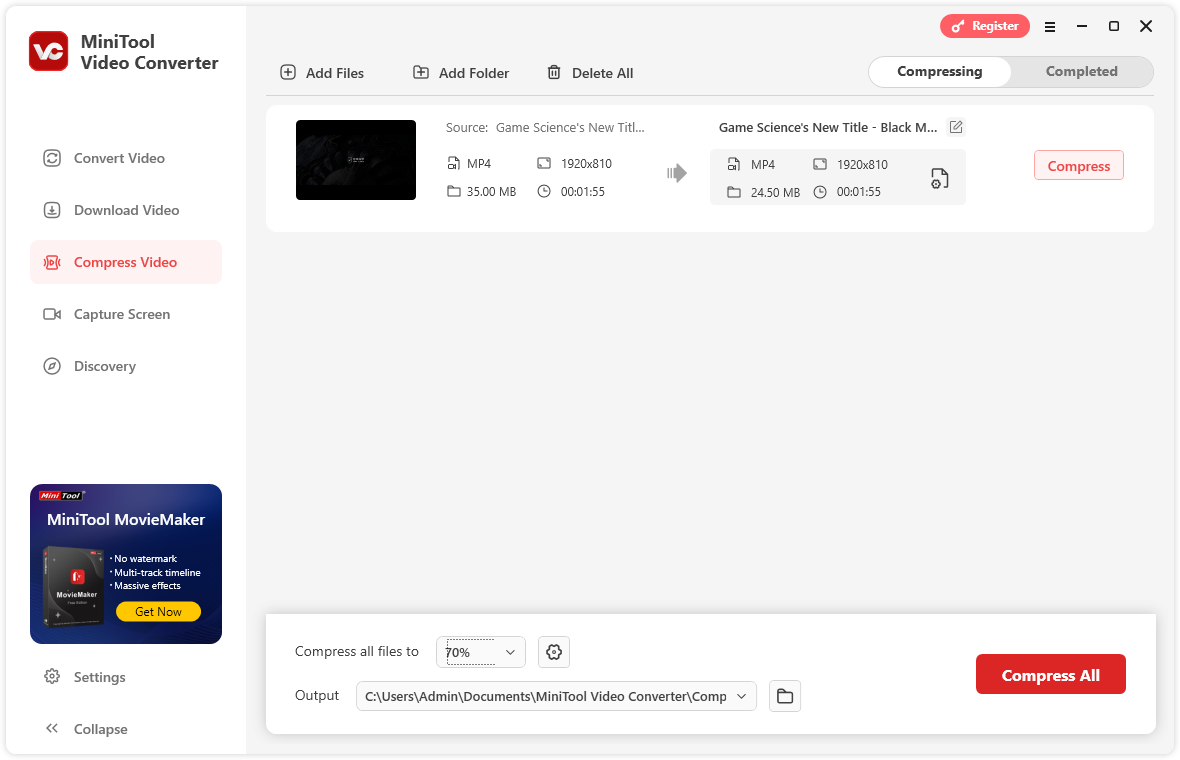Screen dimensions: 1180x760
Task: Open output file settings gear icon
Action: 939,178
